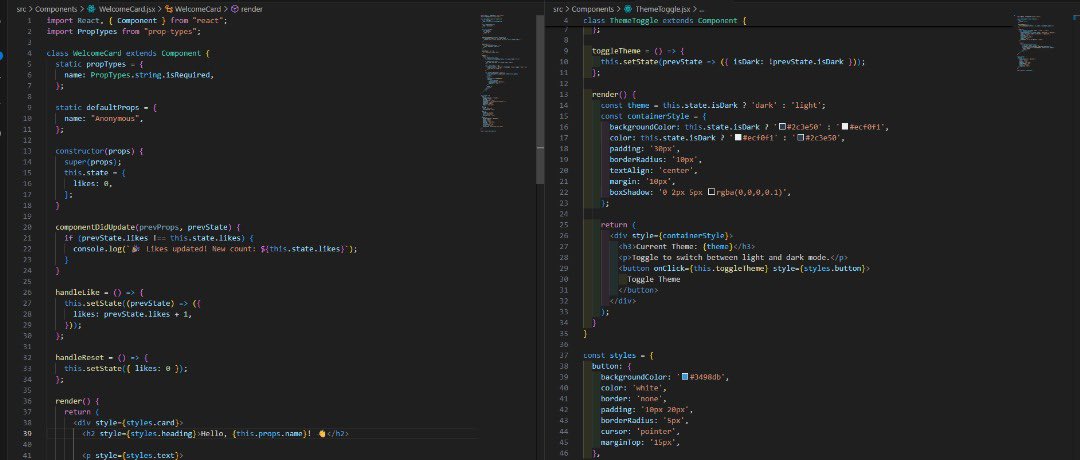This screenshot has height=460, width=1080.
Task: Click the "prop-types" import string
Action: click(172, 32)
